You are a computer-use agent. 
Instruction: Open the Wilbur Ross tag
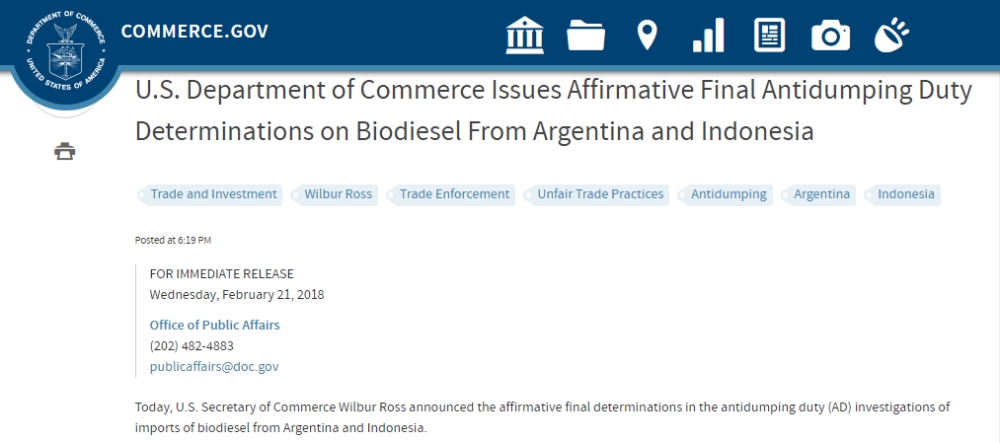point(335,194)
